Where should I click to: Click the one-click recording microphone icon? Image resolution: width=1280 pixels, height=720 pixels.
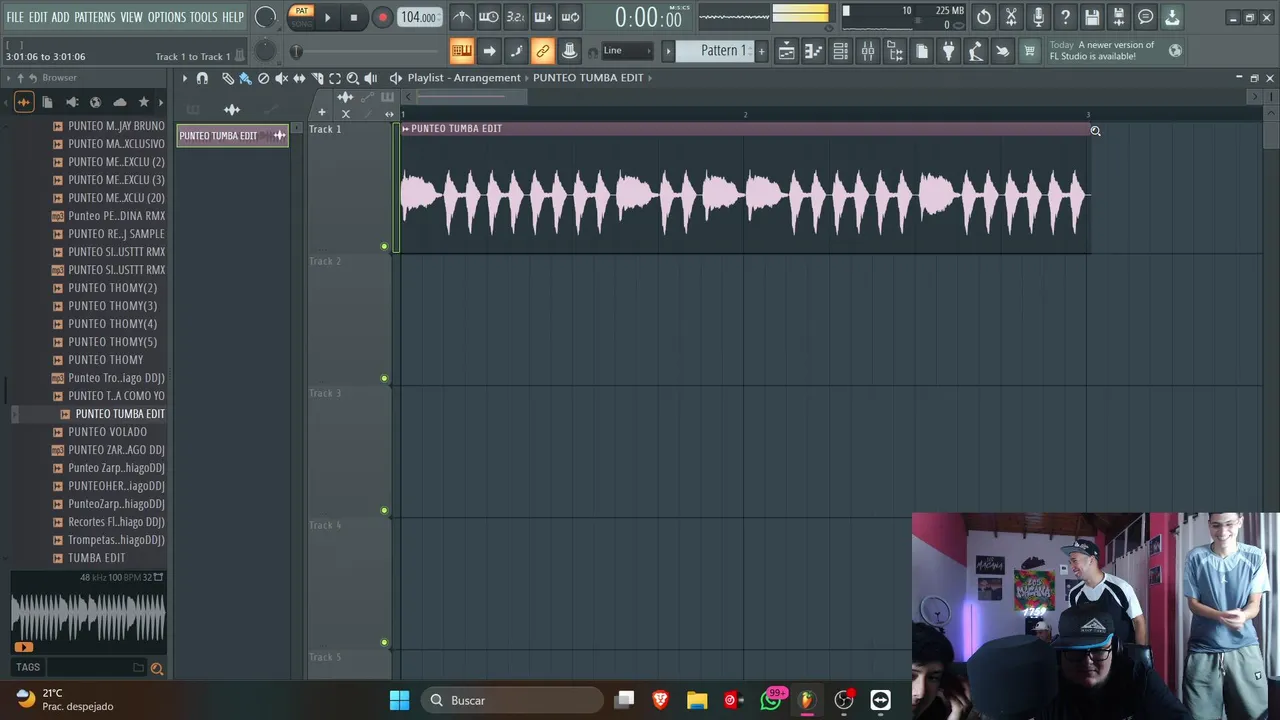1038,17
